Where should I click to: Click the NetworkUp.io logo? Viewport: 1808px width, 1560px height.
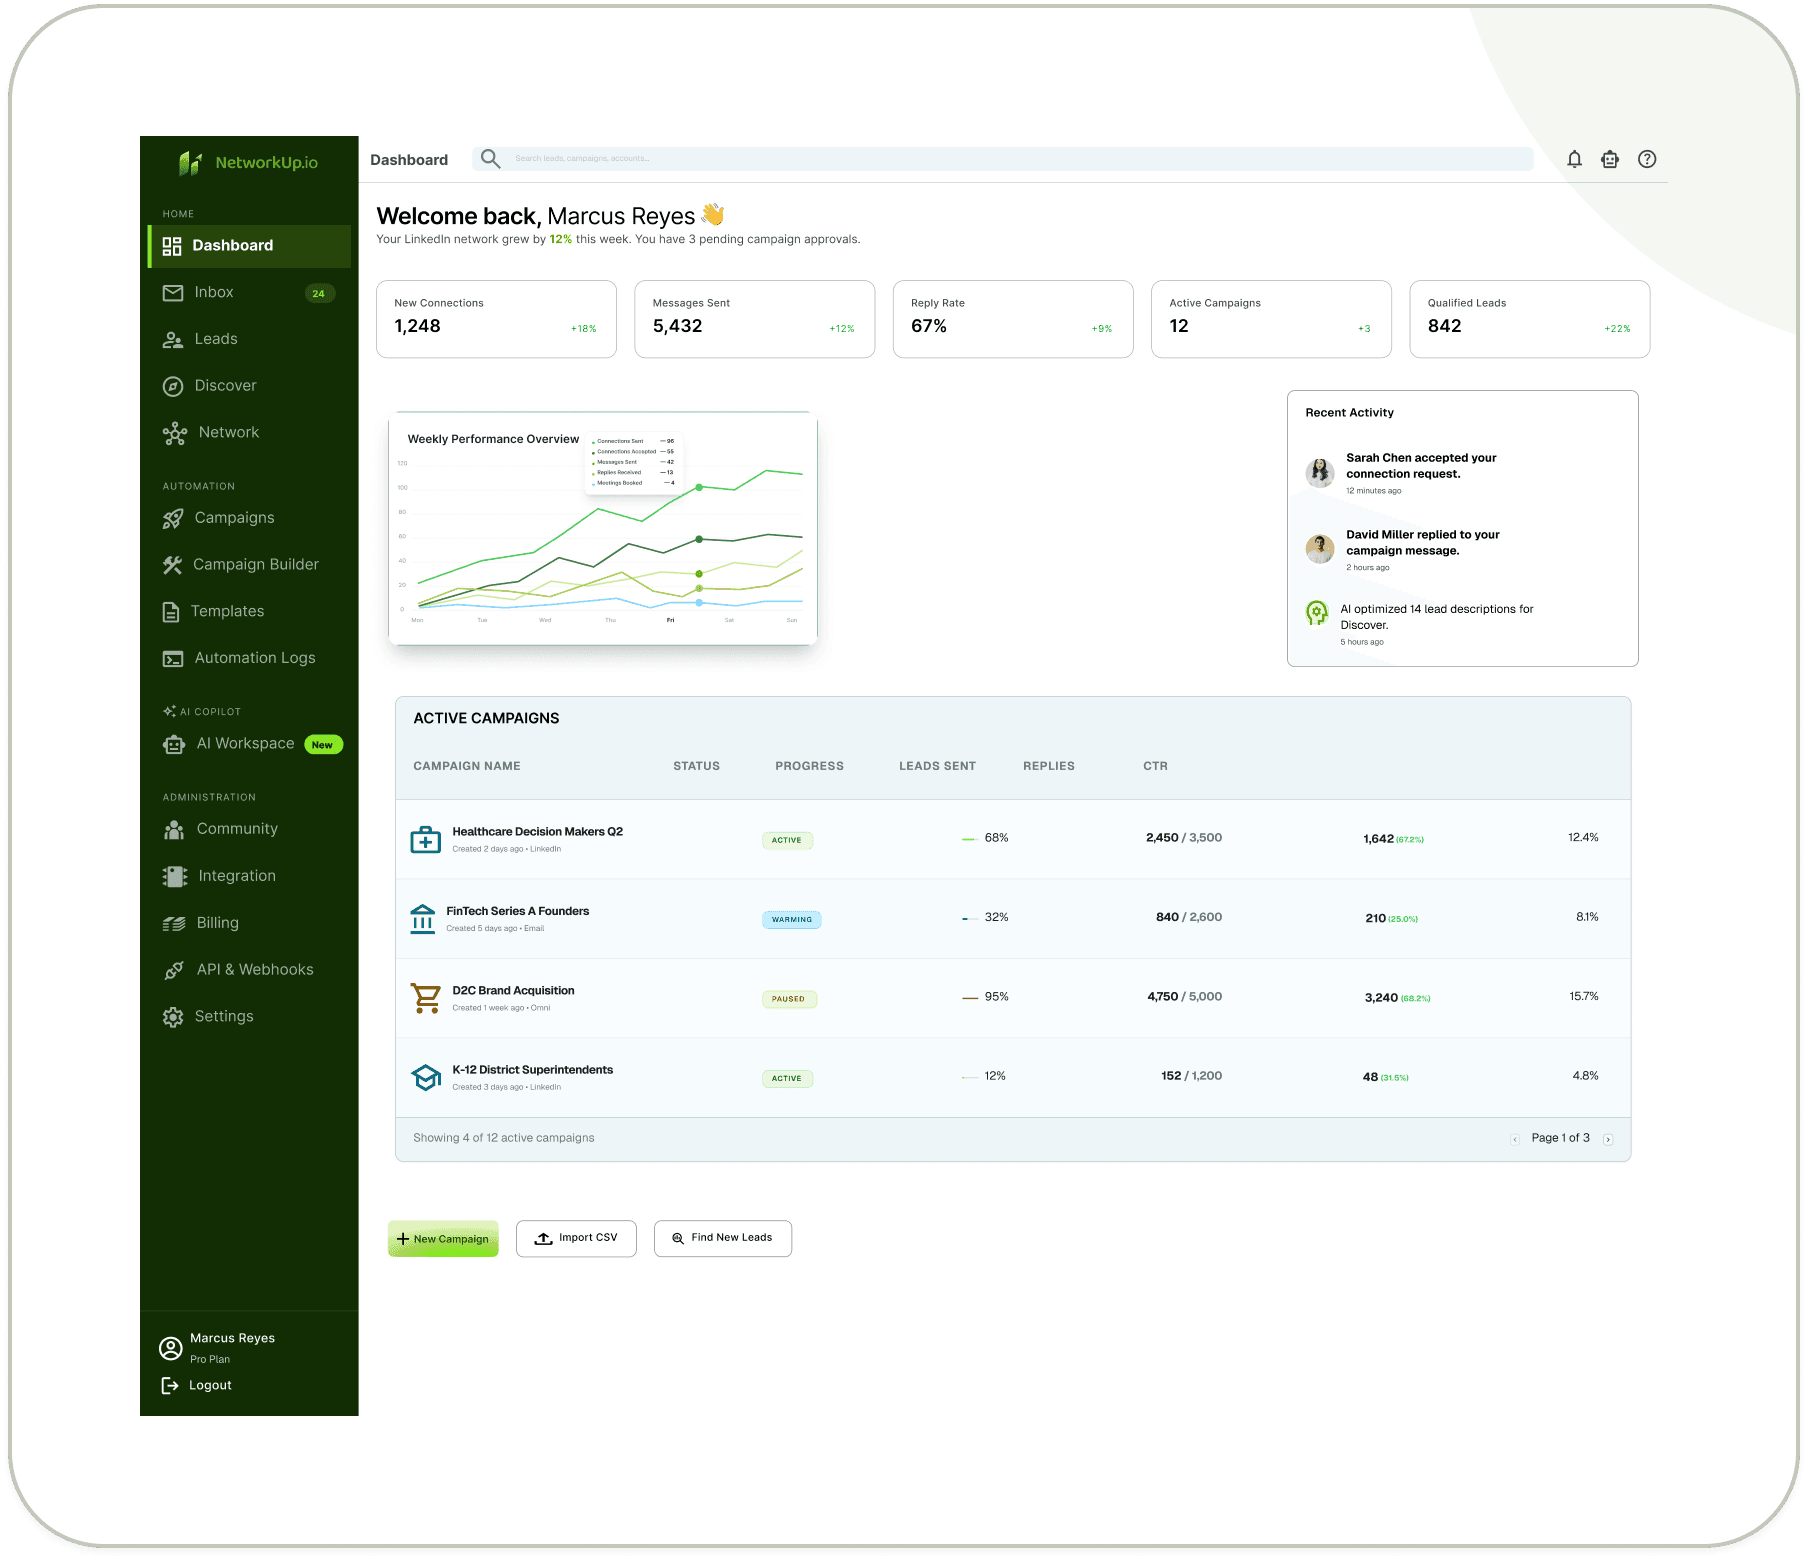tap(248, 162)
